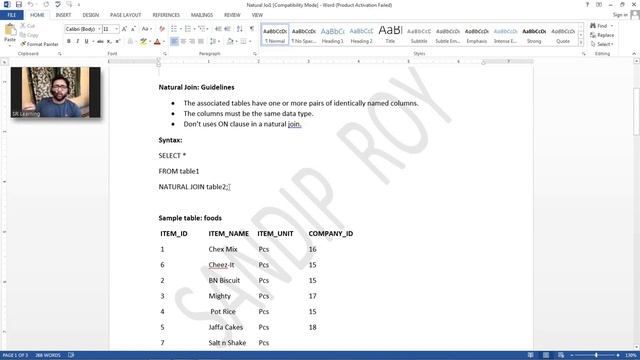
Task: Switch to the PAGE LAYOUT tab
Action: [125, 15]
